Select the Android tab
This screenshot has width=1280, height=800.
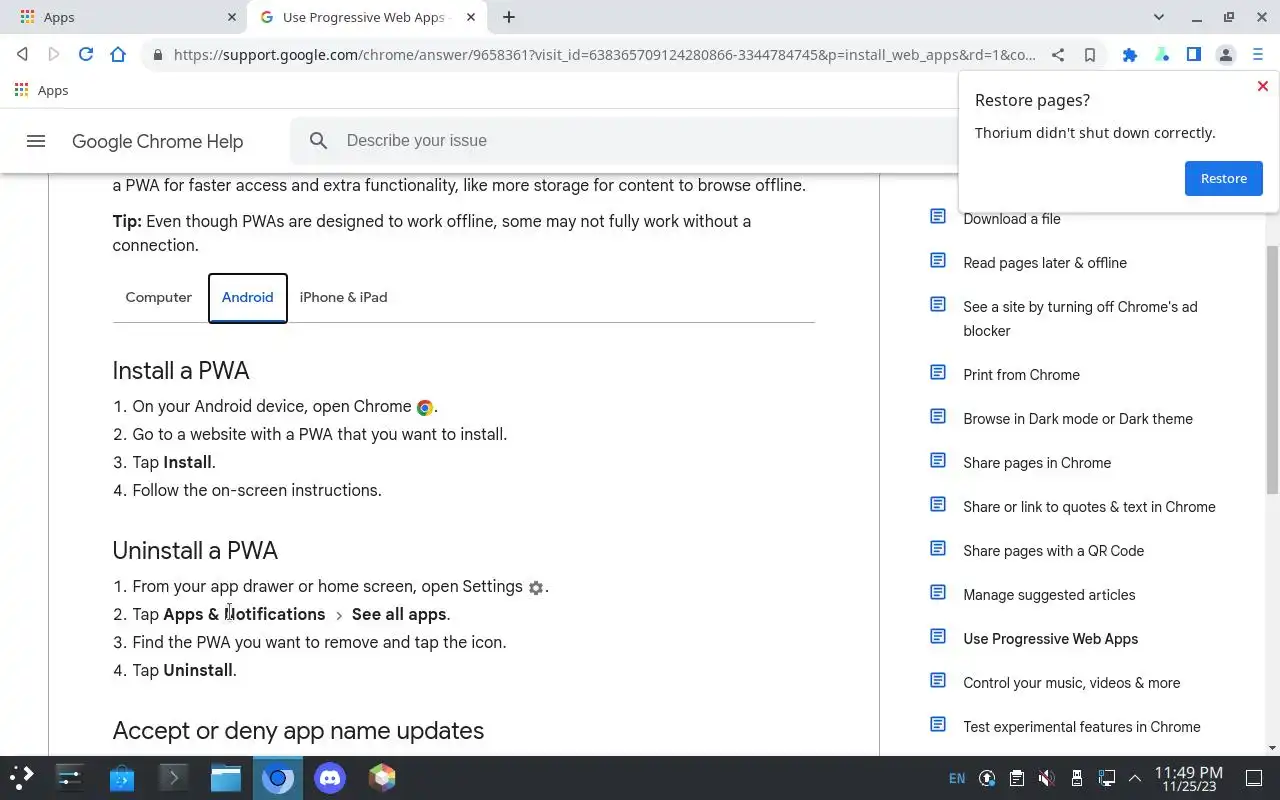248,297
